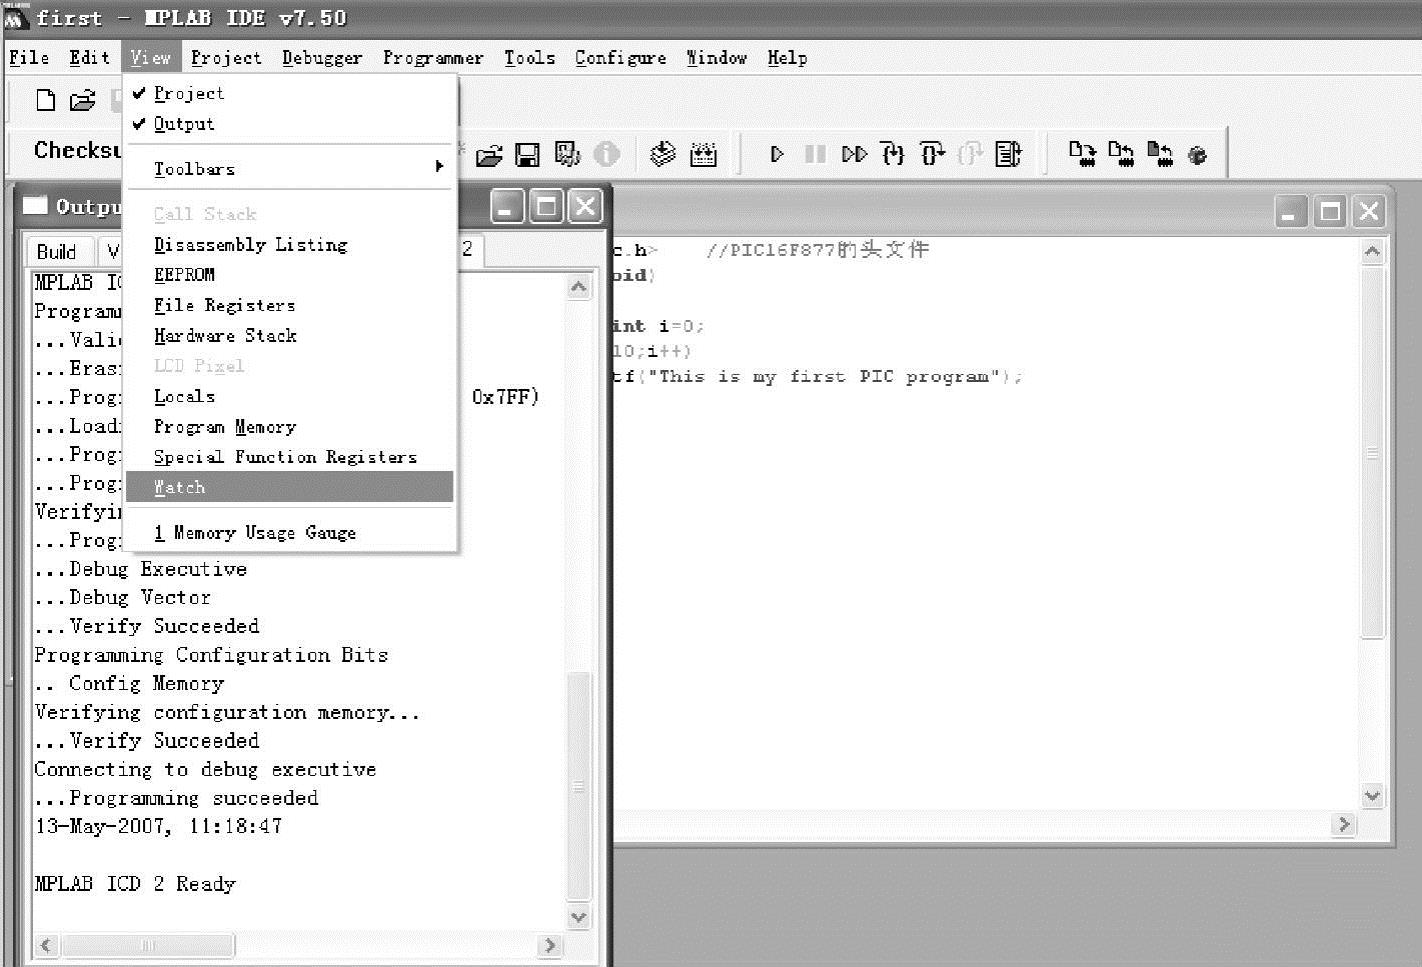Click Output window scroll-left arrow
Viewport: 1422px width, 967px height.
(46, 945)
